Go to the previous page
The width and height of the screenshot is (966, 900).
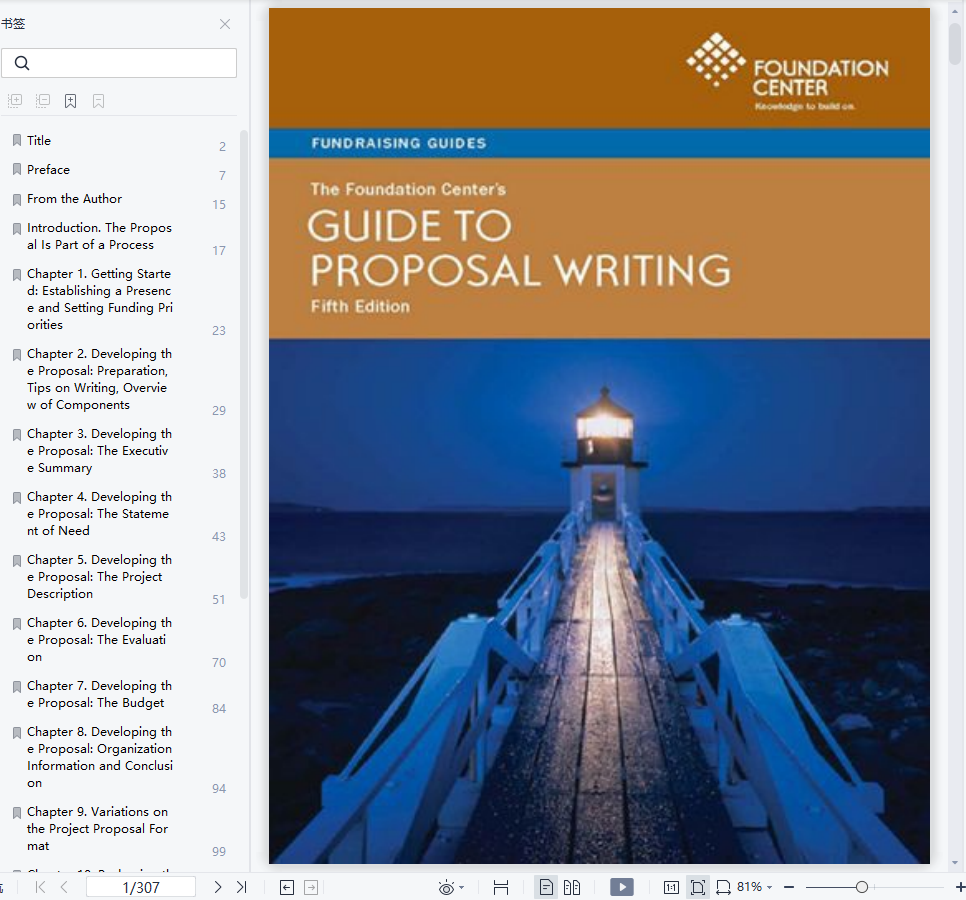64,887
